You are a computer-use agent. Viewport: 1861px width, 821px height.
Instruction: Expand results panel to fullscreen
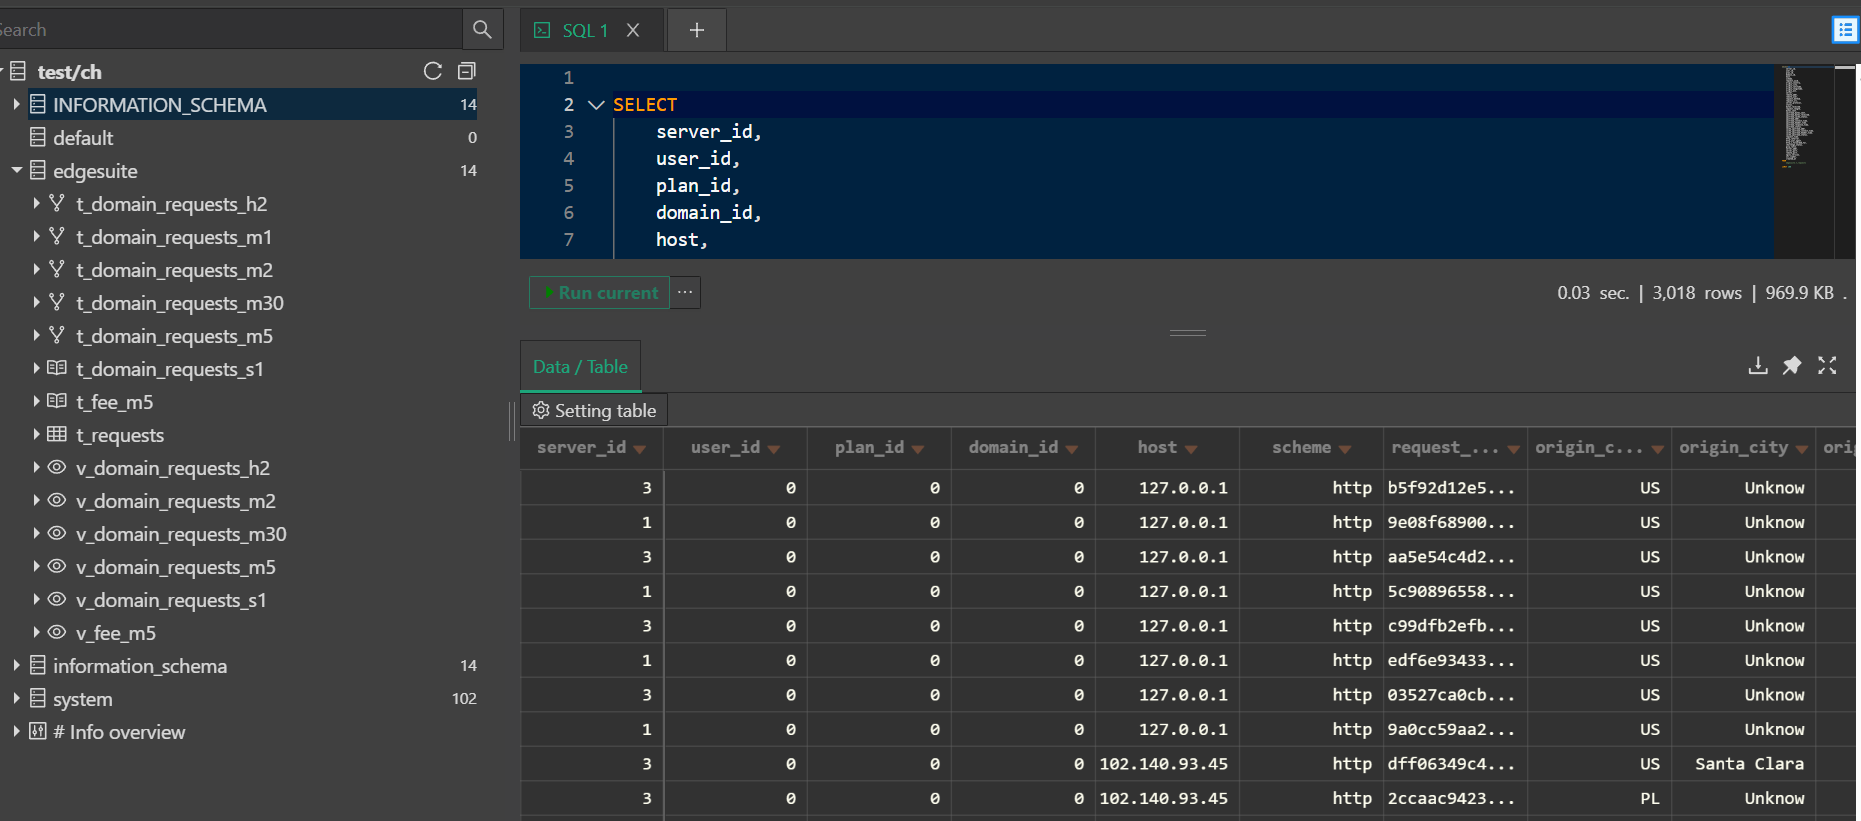click(1827, 366)
